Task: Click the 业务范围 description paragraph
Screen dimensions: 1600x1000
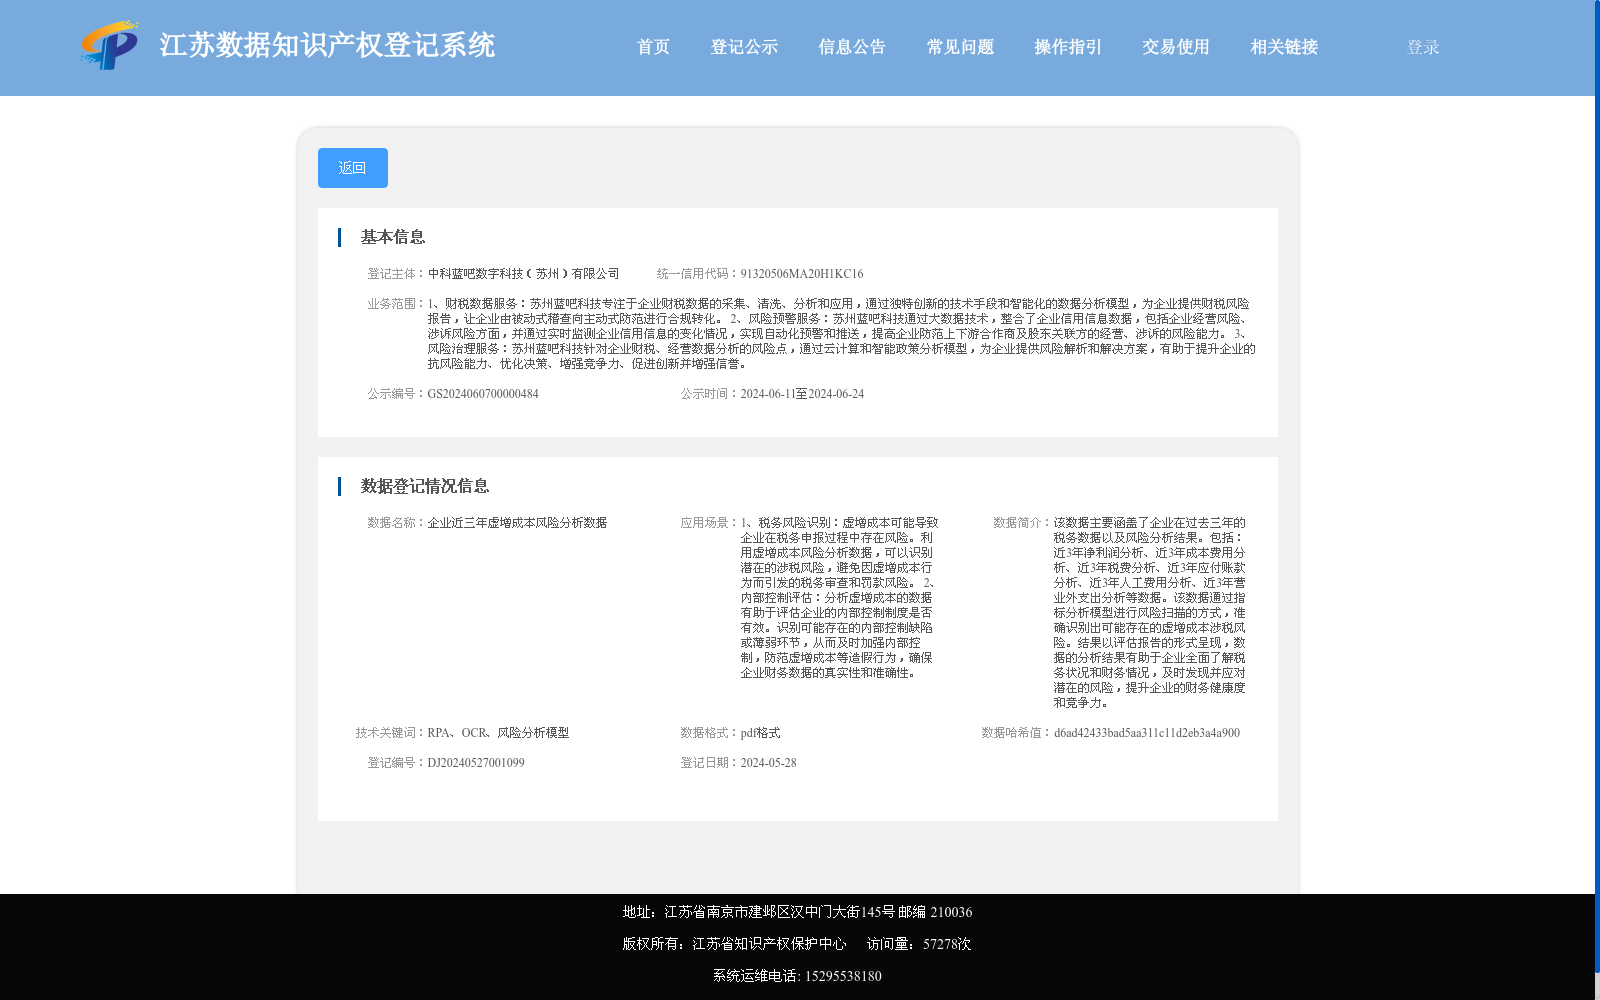Action: pos(841,334)
